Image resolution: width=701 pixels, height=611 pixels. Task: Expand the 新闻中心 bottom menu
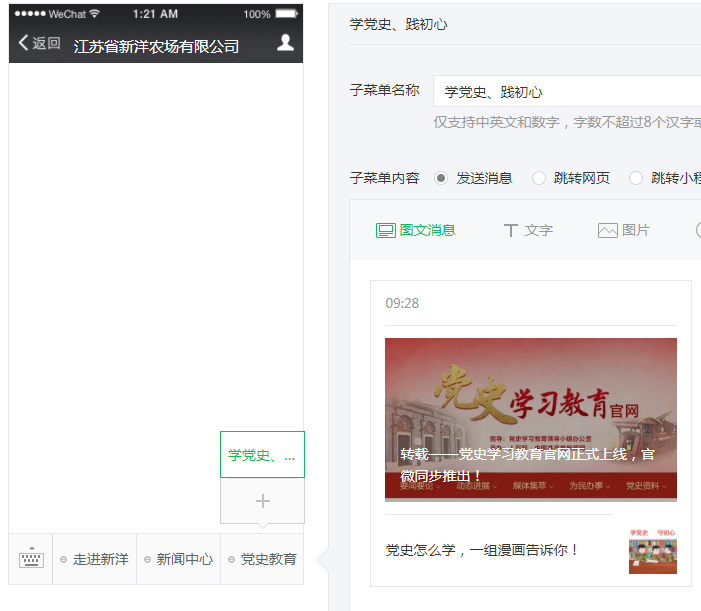179,559
